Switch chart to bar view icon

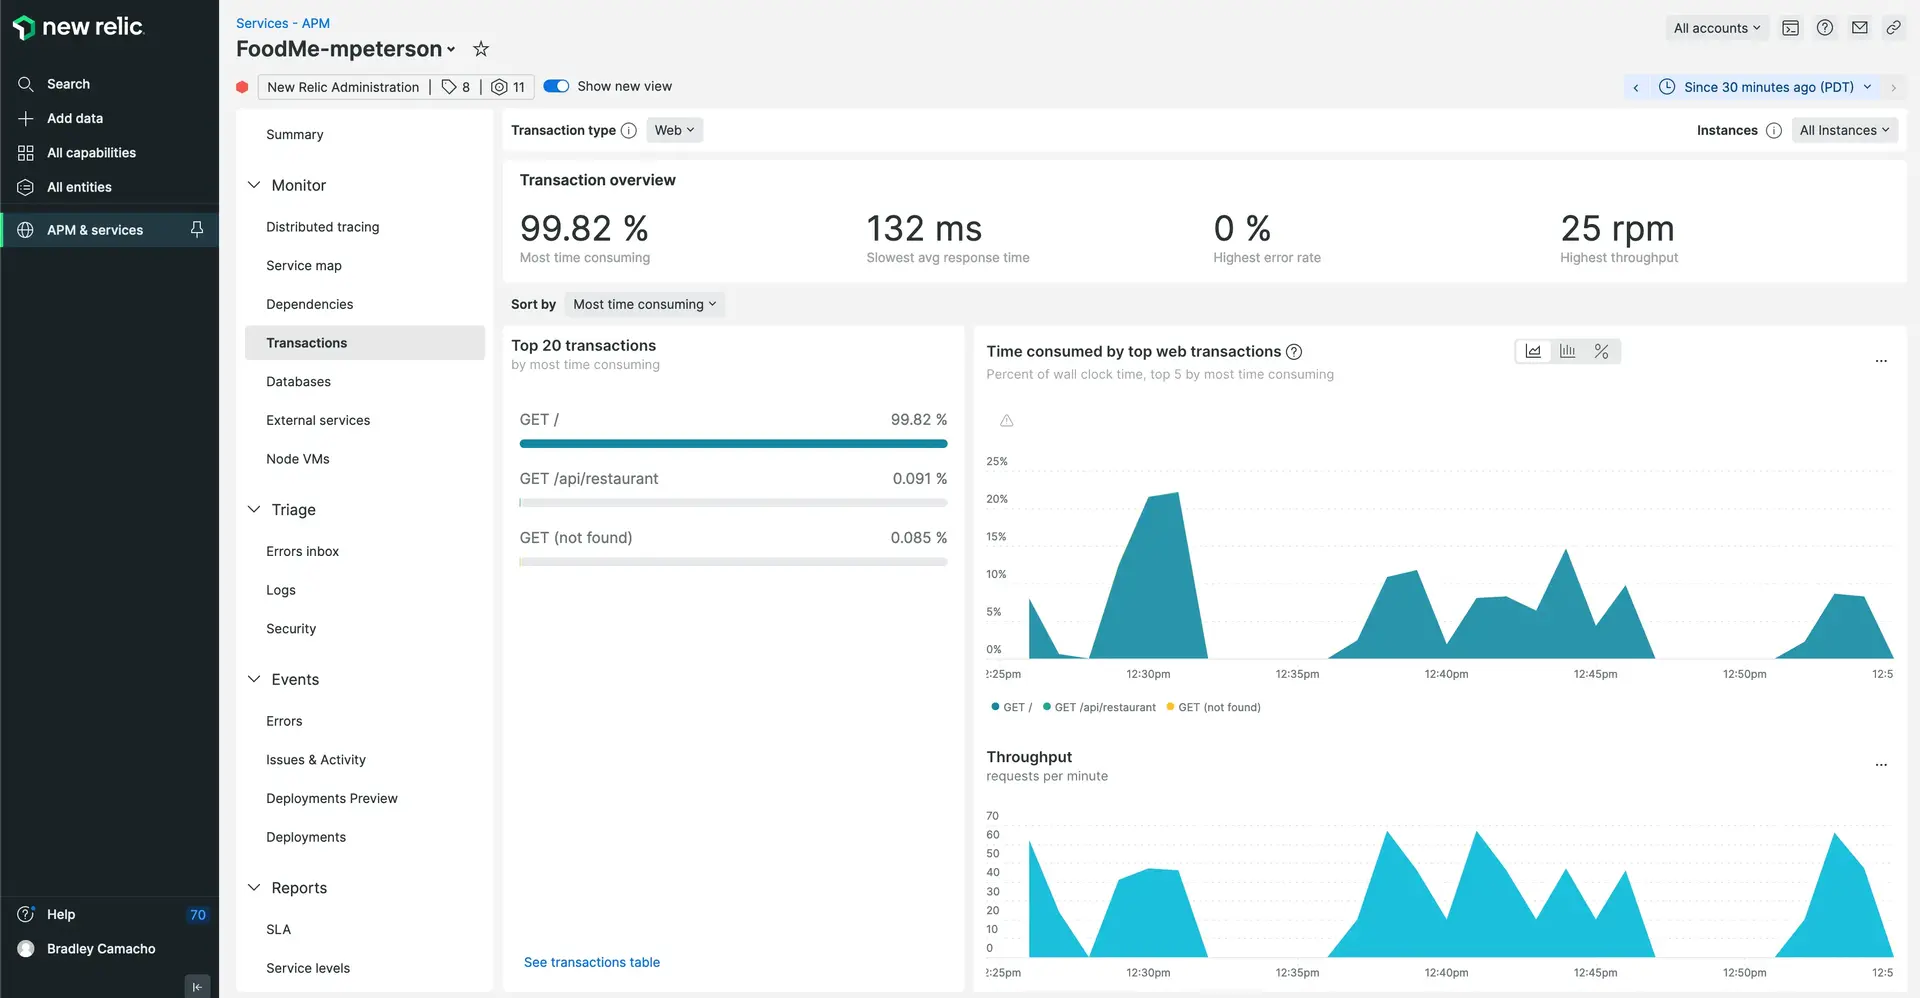(x=1567, y=351)
